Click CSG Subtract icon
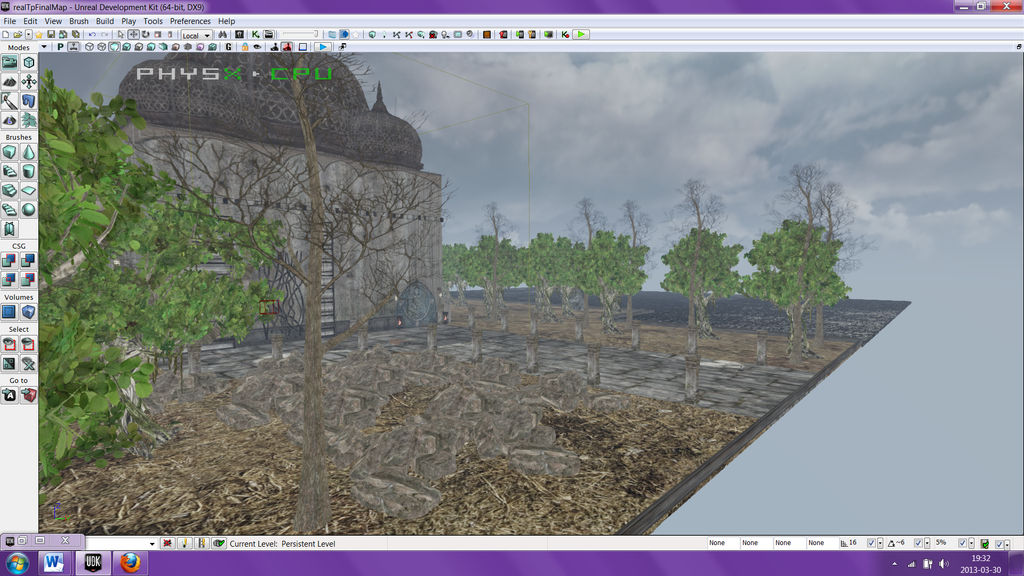1024x576 pixels. [29, 261]
